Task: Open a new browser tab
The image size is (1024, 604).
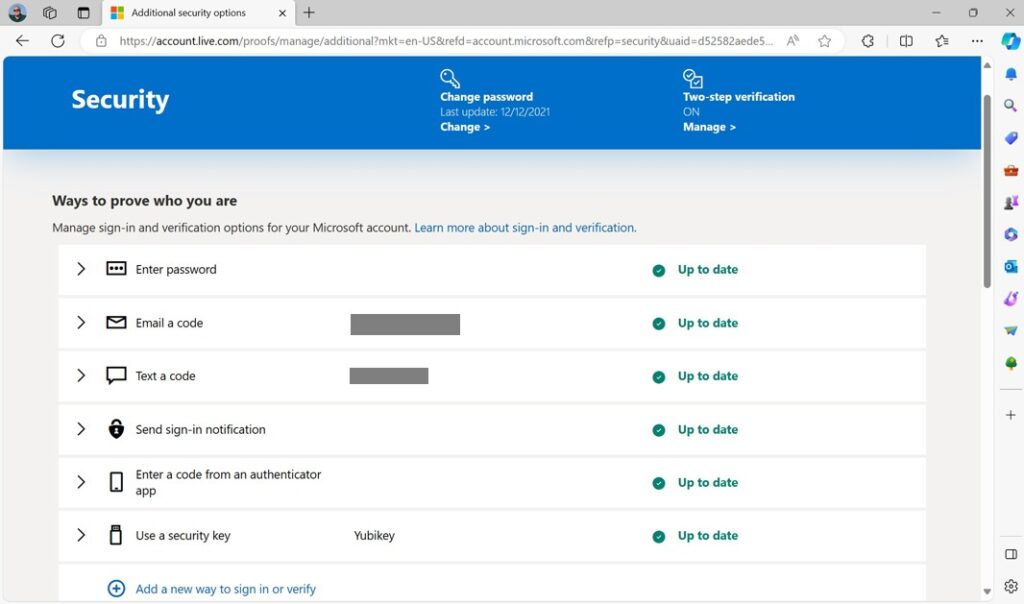Action: coord(310,14)
